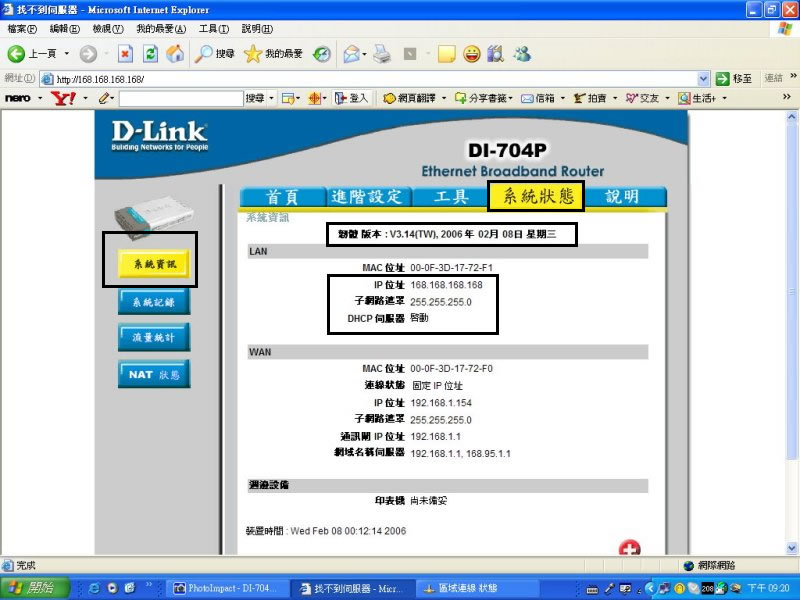Viewport: 800px width, 600px height.
Task: Click the Mail envelope icon
Action: point(352,54)
